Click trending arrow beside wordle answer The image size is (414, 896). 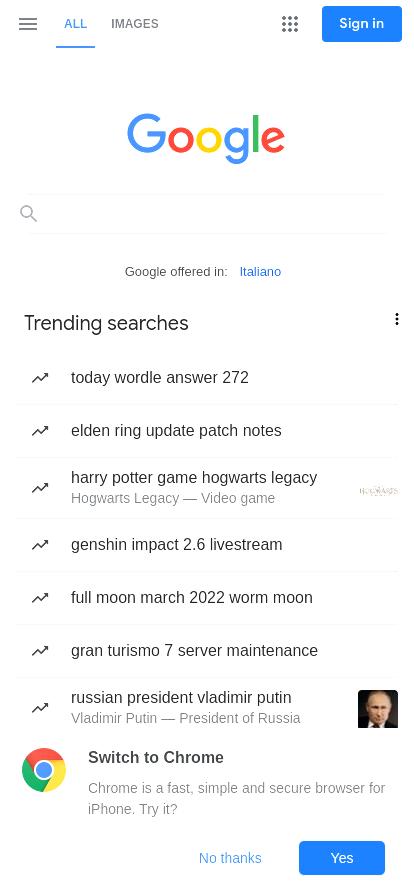pyautogui.click(x=40, y=378)
